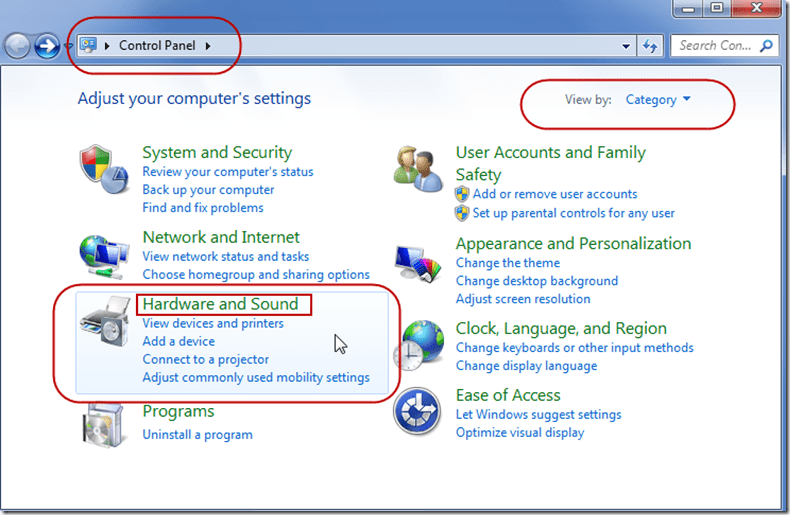Image resolution: width=790 pixels, height=515 pixels.
Task: Open the View by Category dropdown
Action: click(x=657, y=100)
